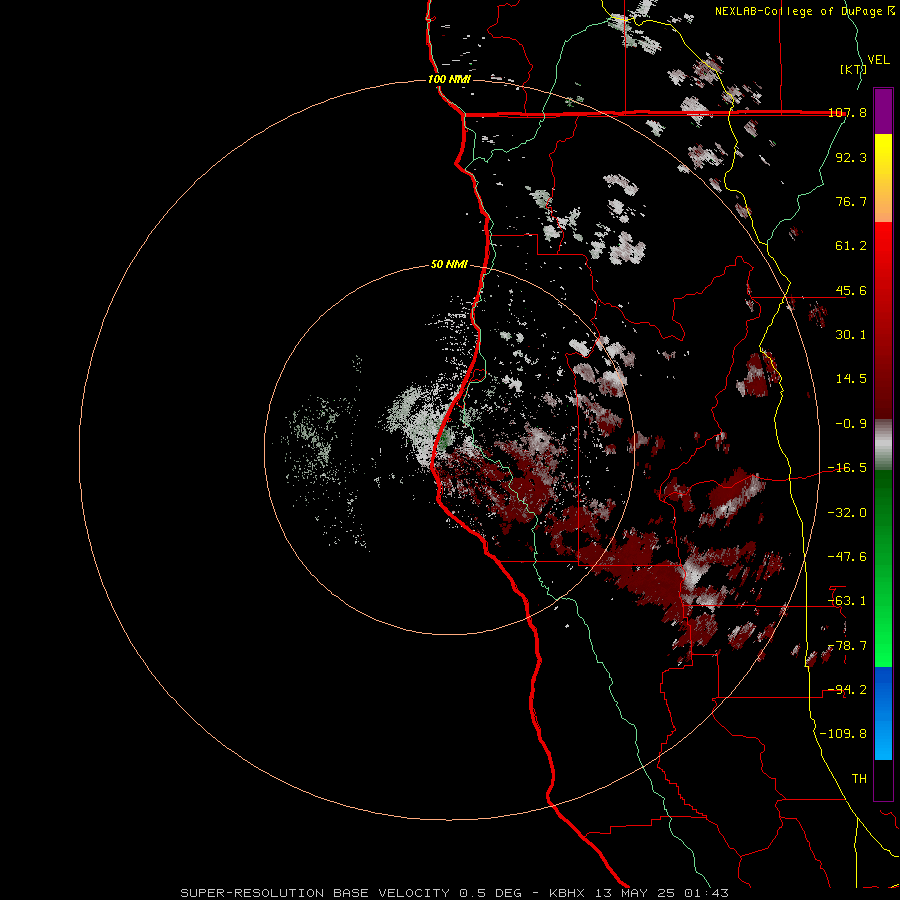
Task: Click the 45.6 velocity scale value
Action: pyautogui.click(x=851, y=290)
